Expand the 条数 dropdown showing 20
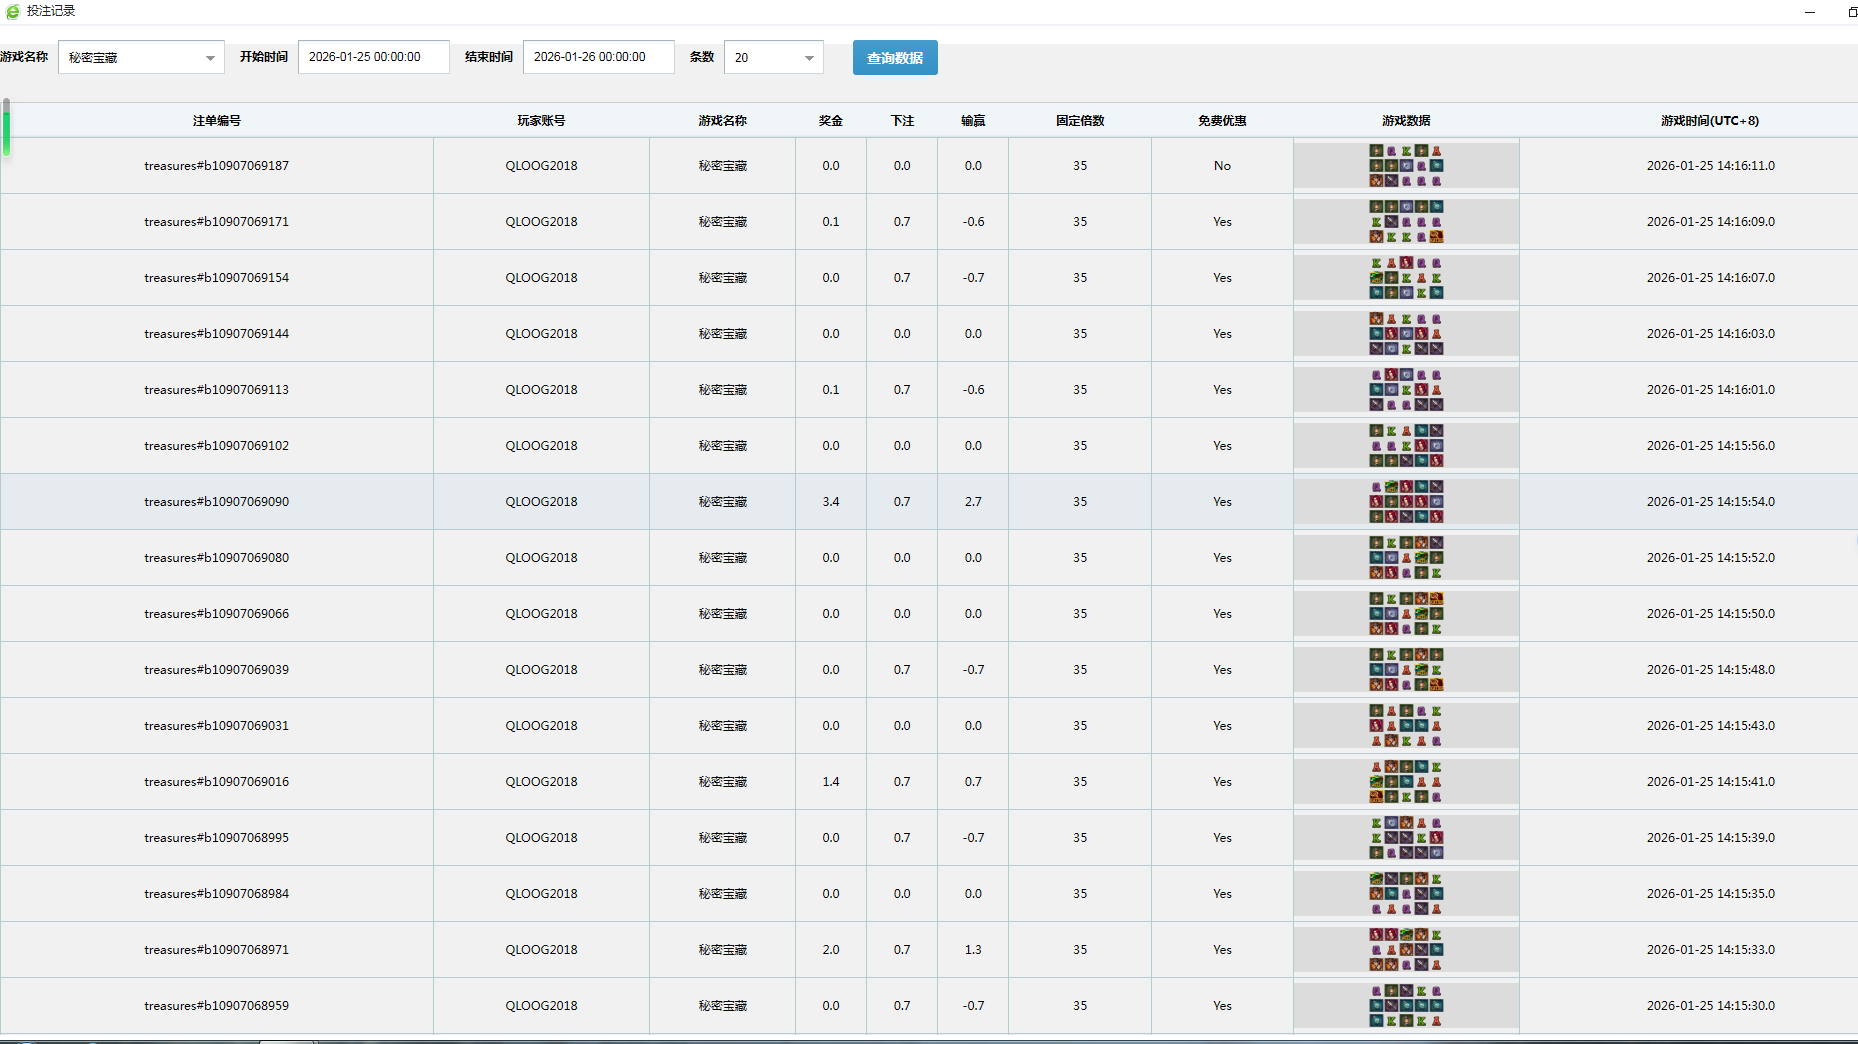 pyautogui.click(x=773, y=58)
